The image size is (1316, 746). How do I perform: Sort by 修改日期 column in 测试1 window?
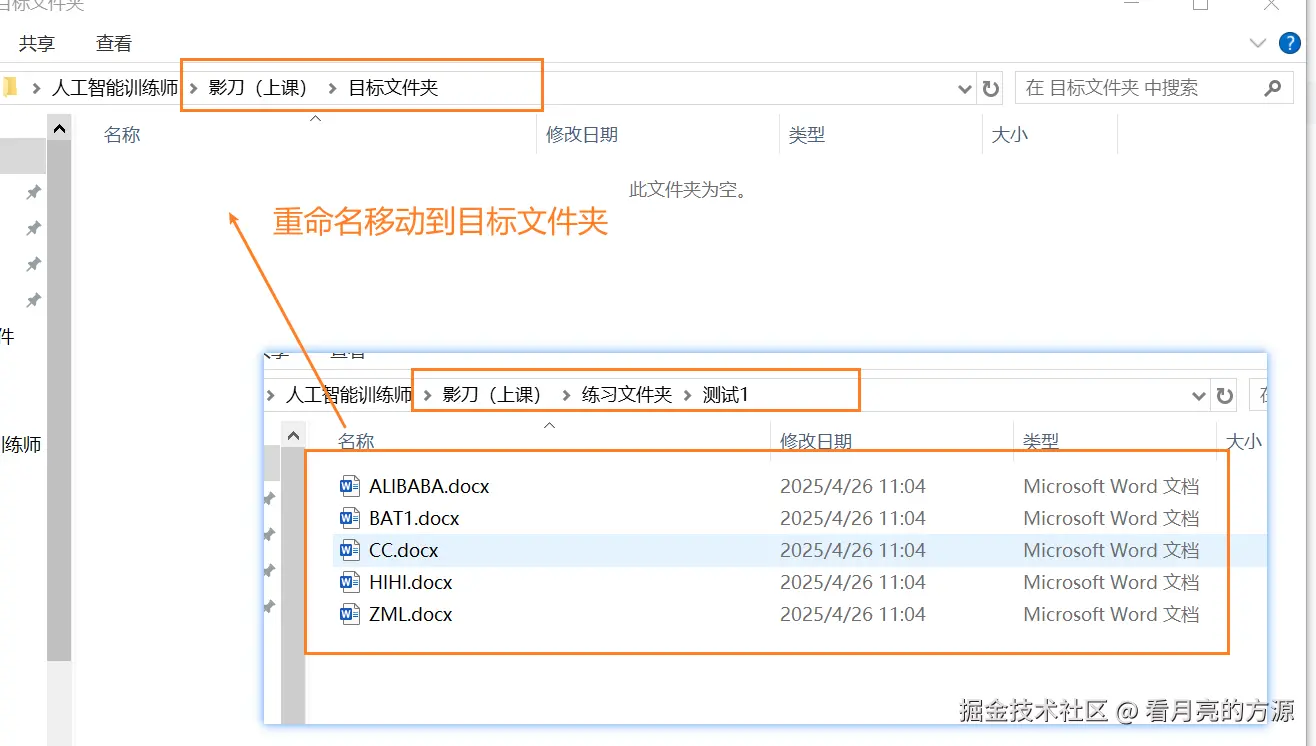coord(816,441)
